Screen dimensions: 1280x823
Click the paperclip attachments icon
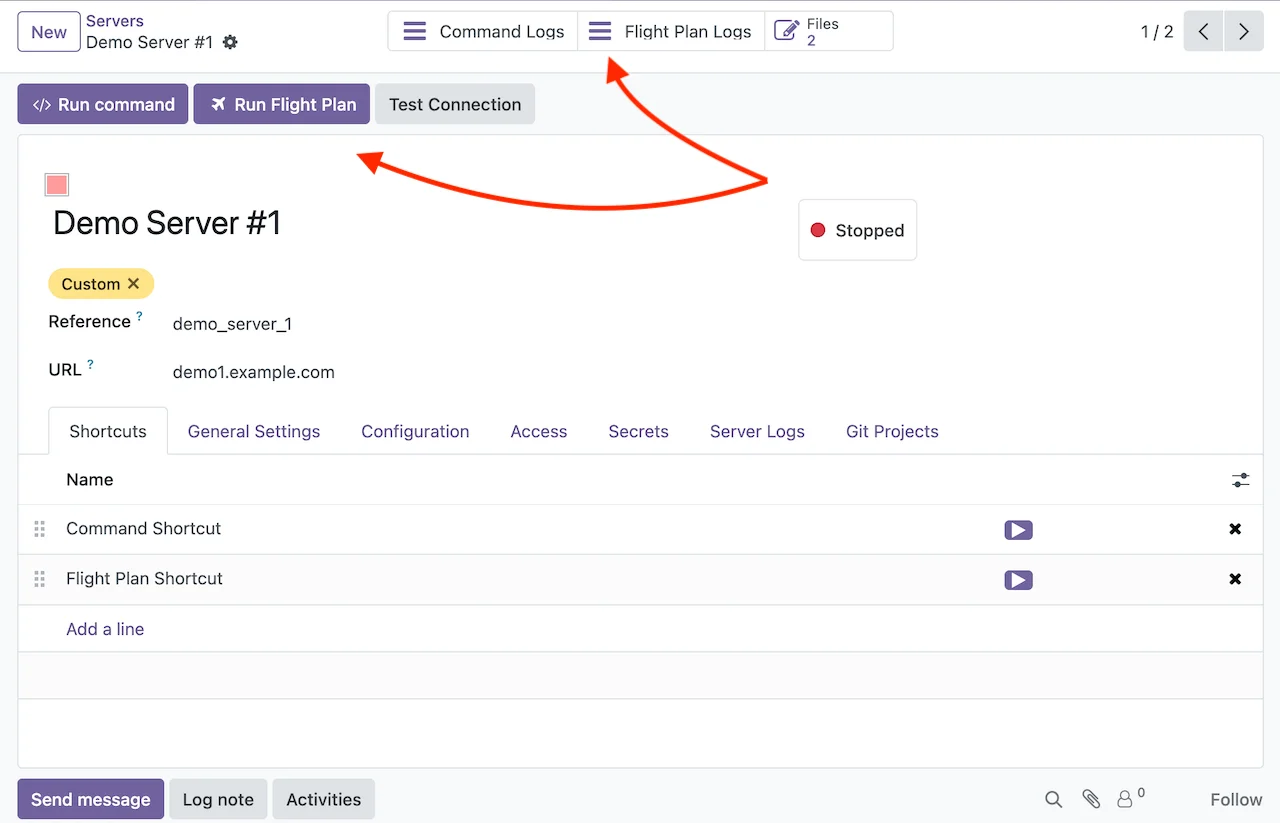pyautogui.click(x=1091, y=799)
